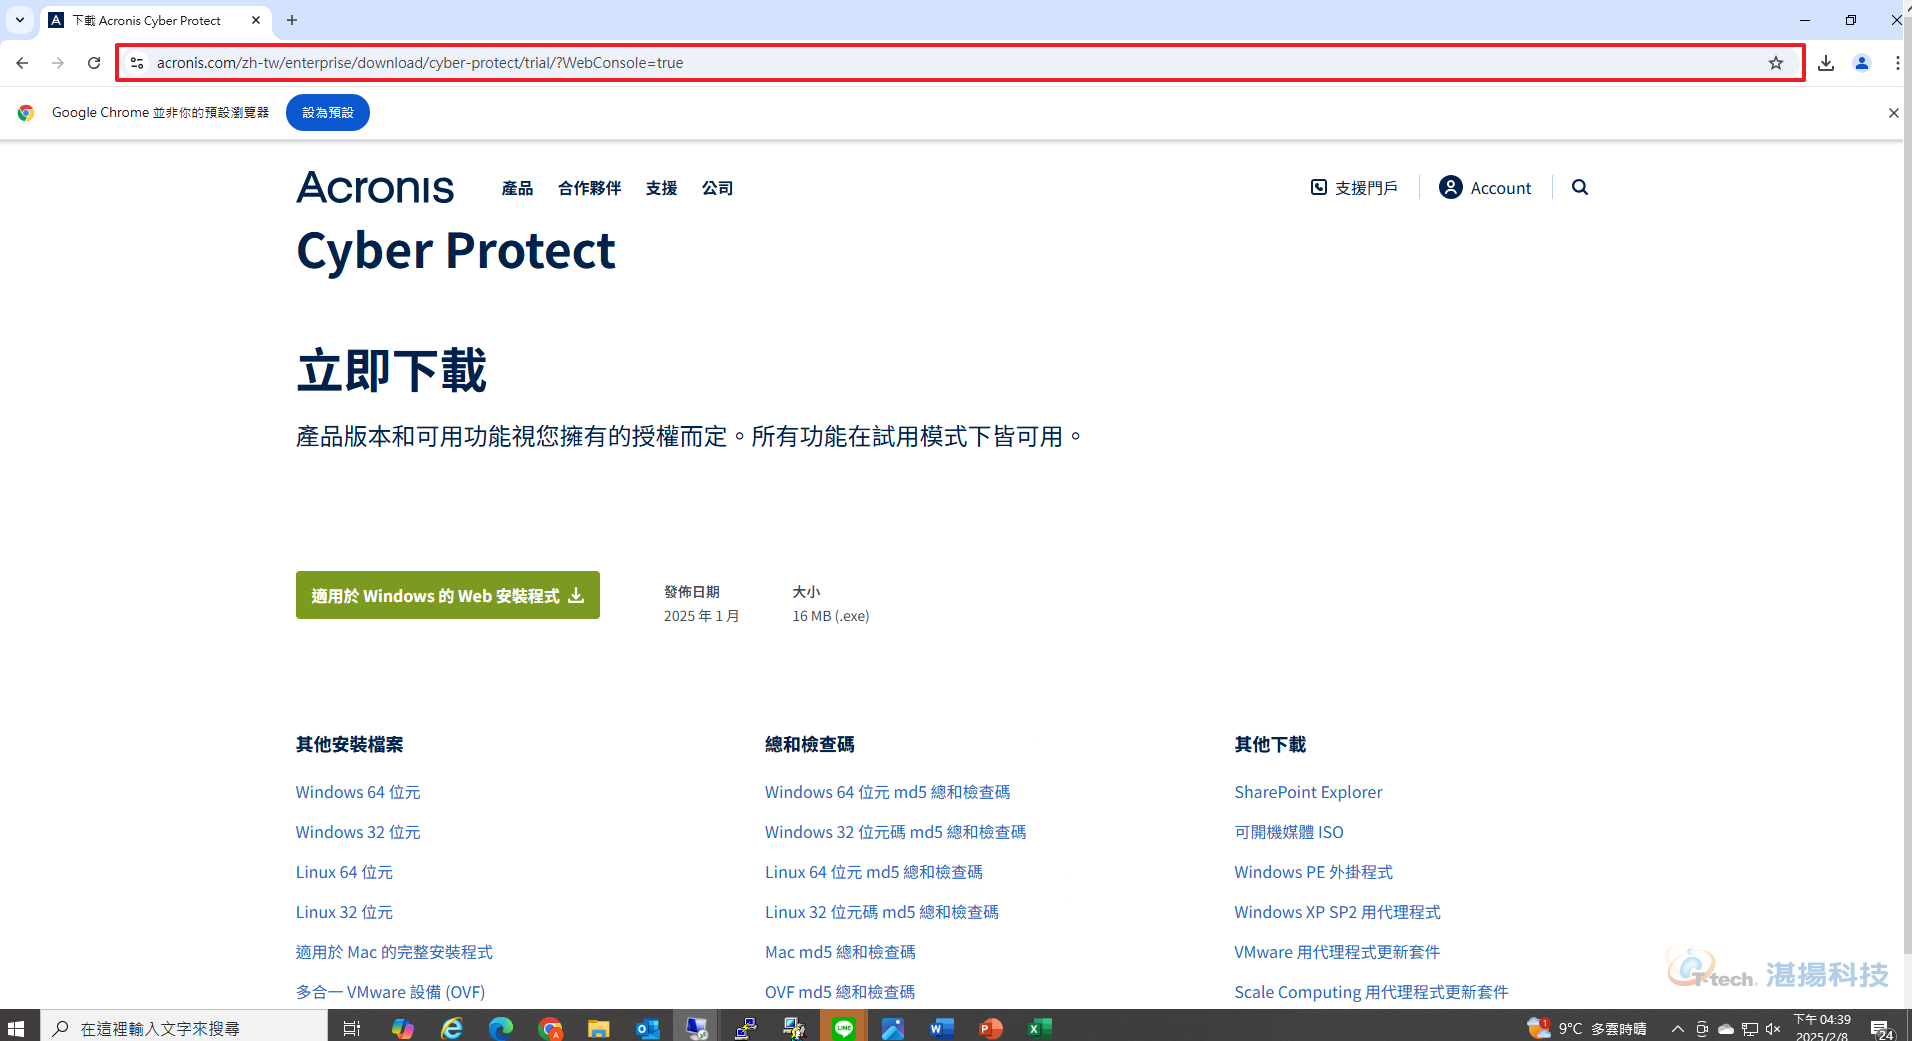
Task: Open LINE from the taskbar
Action: (844, 1027)
